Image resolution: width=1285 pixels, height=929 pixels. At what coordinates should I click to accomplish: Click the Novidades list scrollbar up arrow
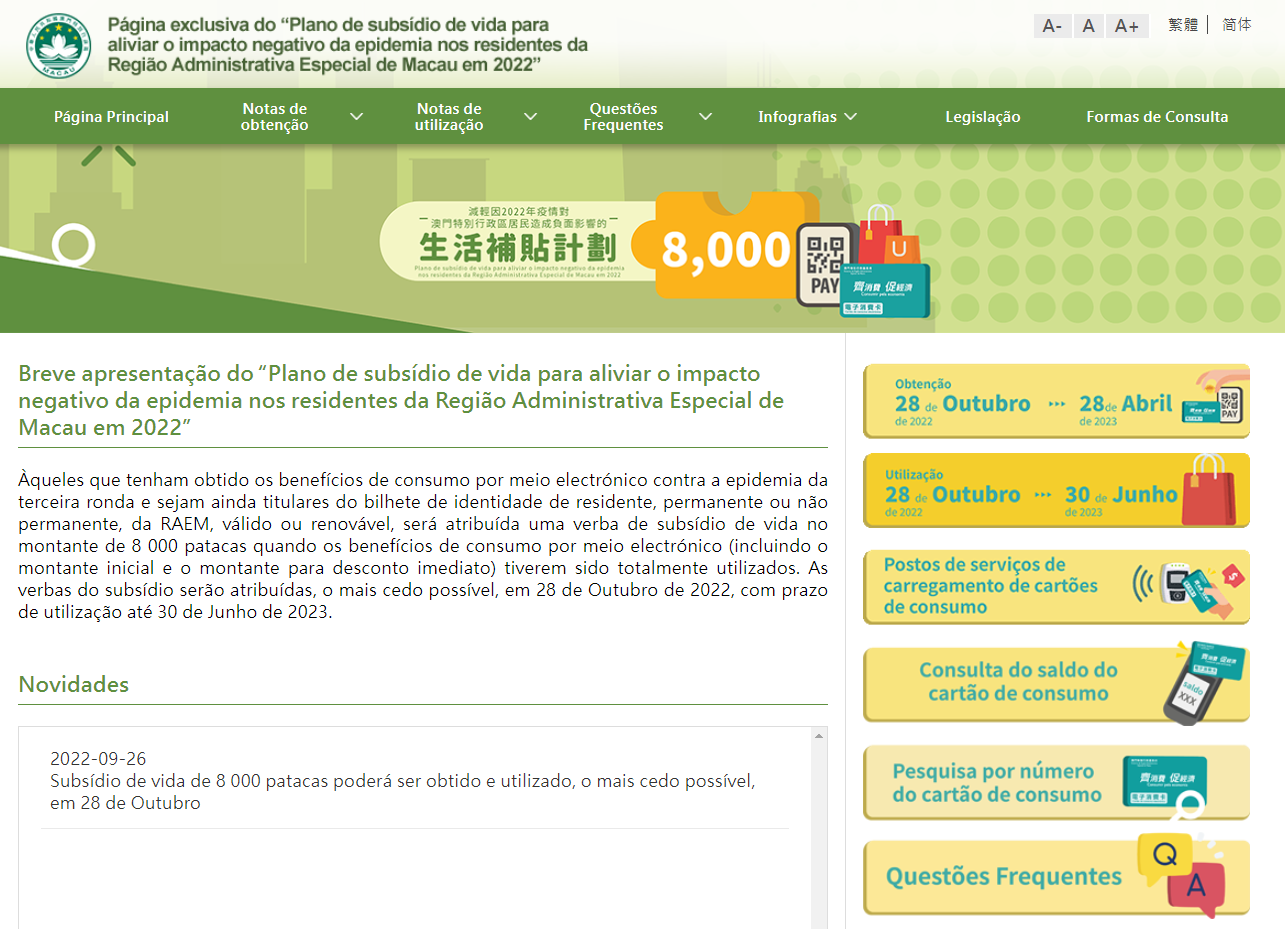coord(819,736)
